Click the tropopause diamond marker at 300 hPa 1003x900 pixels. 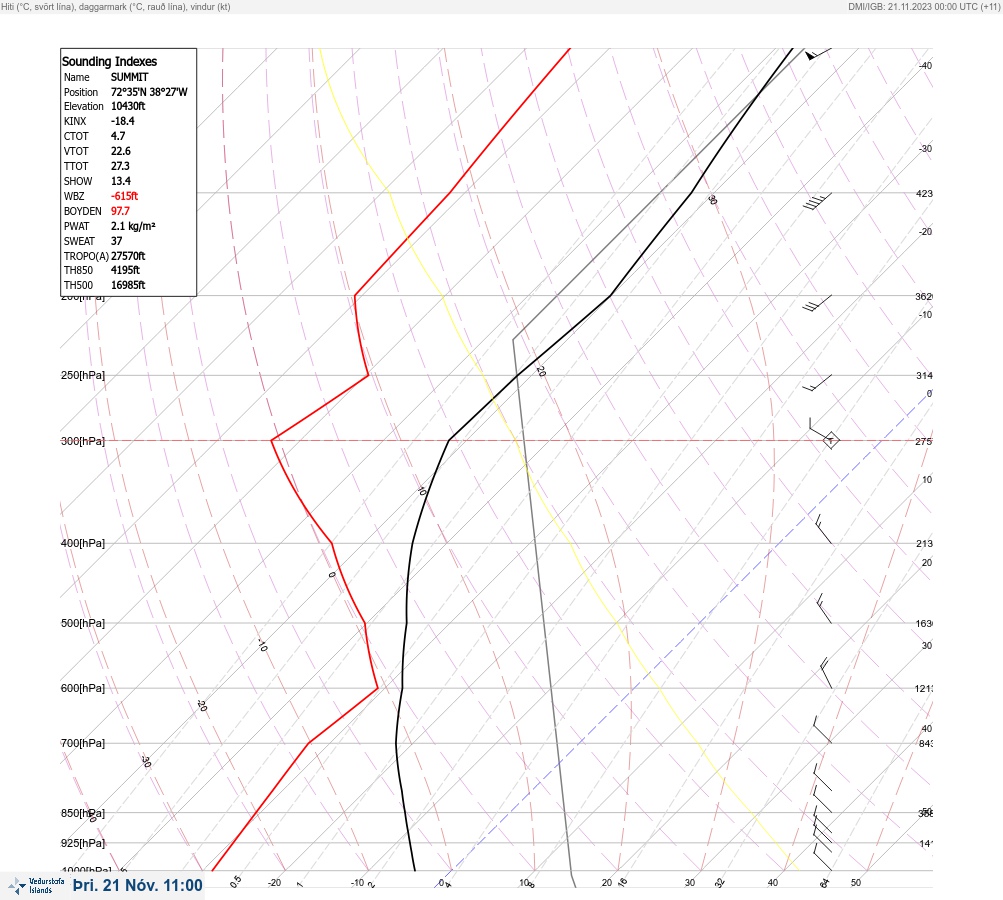[830, 440]
